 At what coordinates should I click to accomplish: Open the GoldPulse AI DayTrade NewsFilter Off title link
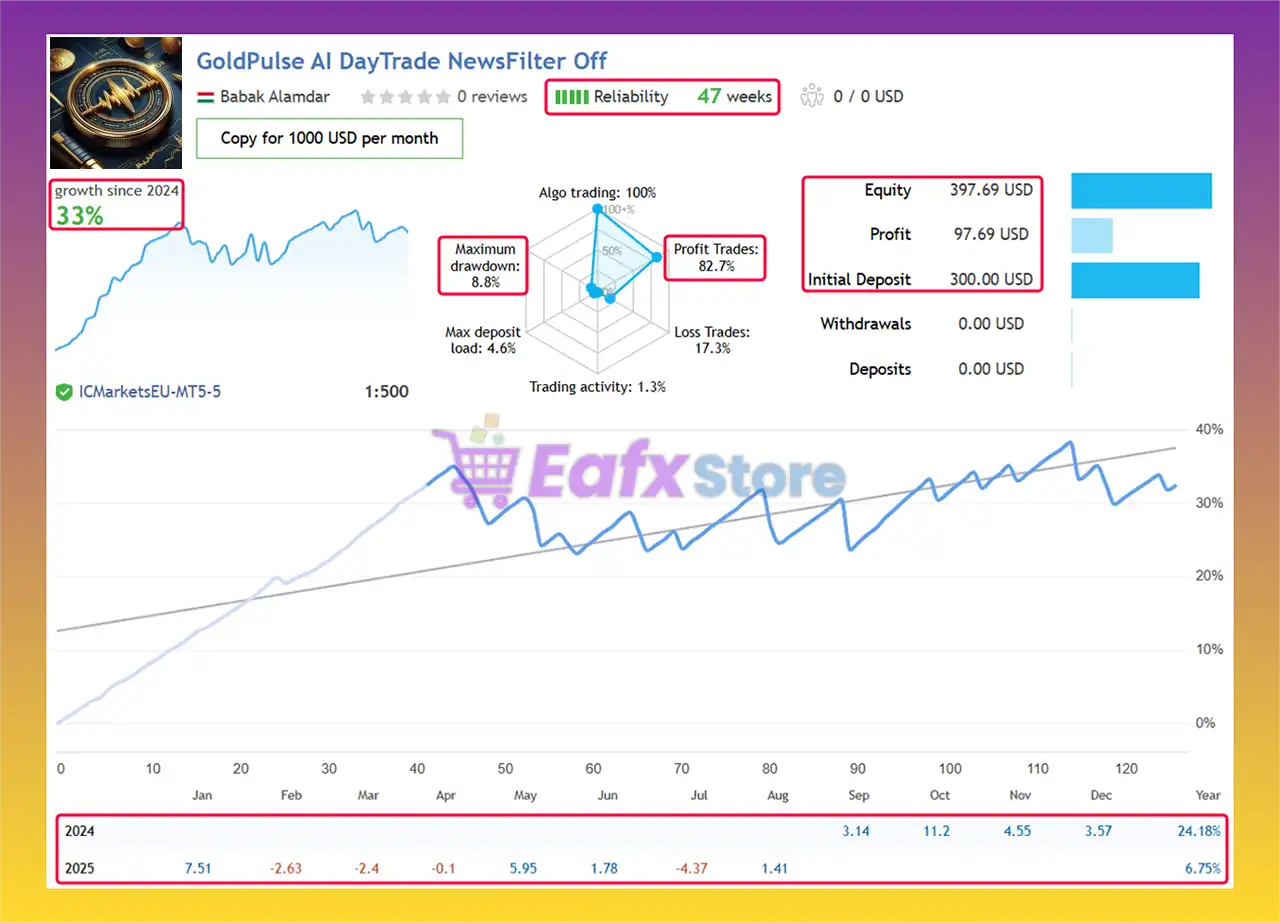coord(401,60)
